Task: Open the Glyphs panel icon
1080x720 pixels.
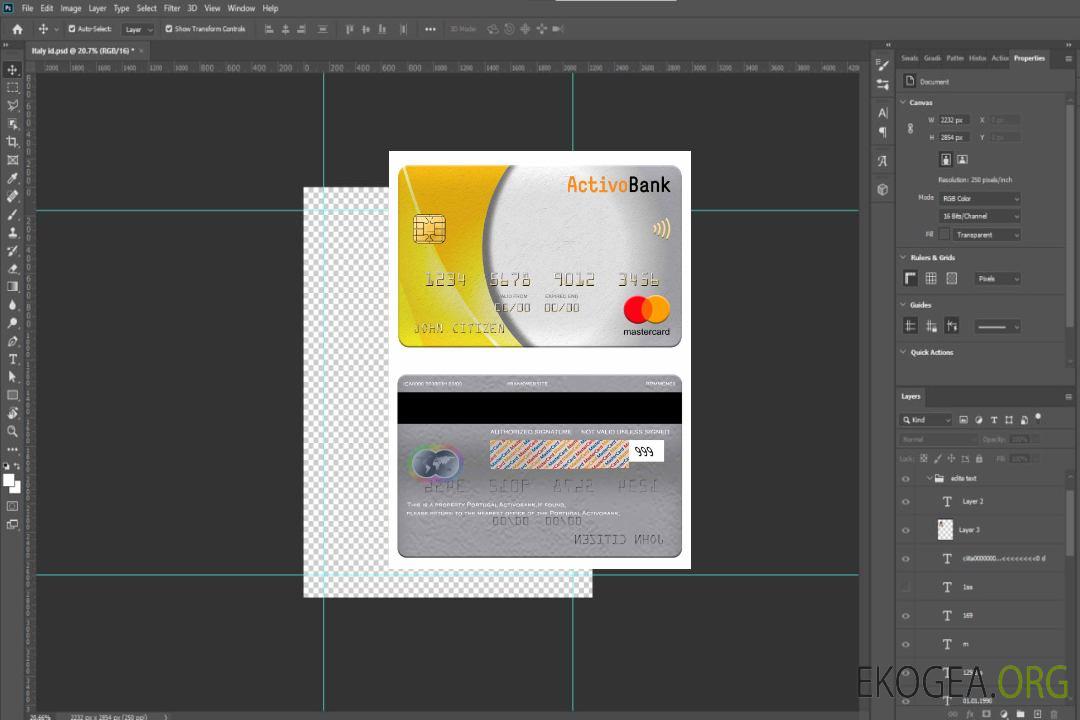Action: tap(883, 161)
